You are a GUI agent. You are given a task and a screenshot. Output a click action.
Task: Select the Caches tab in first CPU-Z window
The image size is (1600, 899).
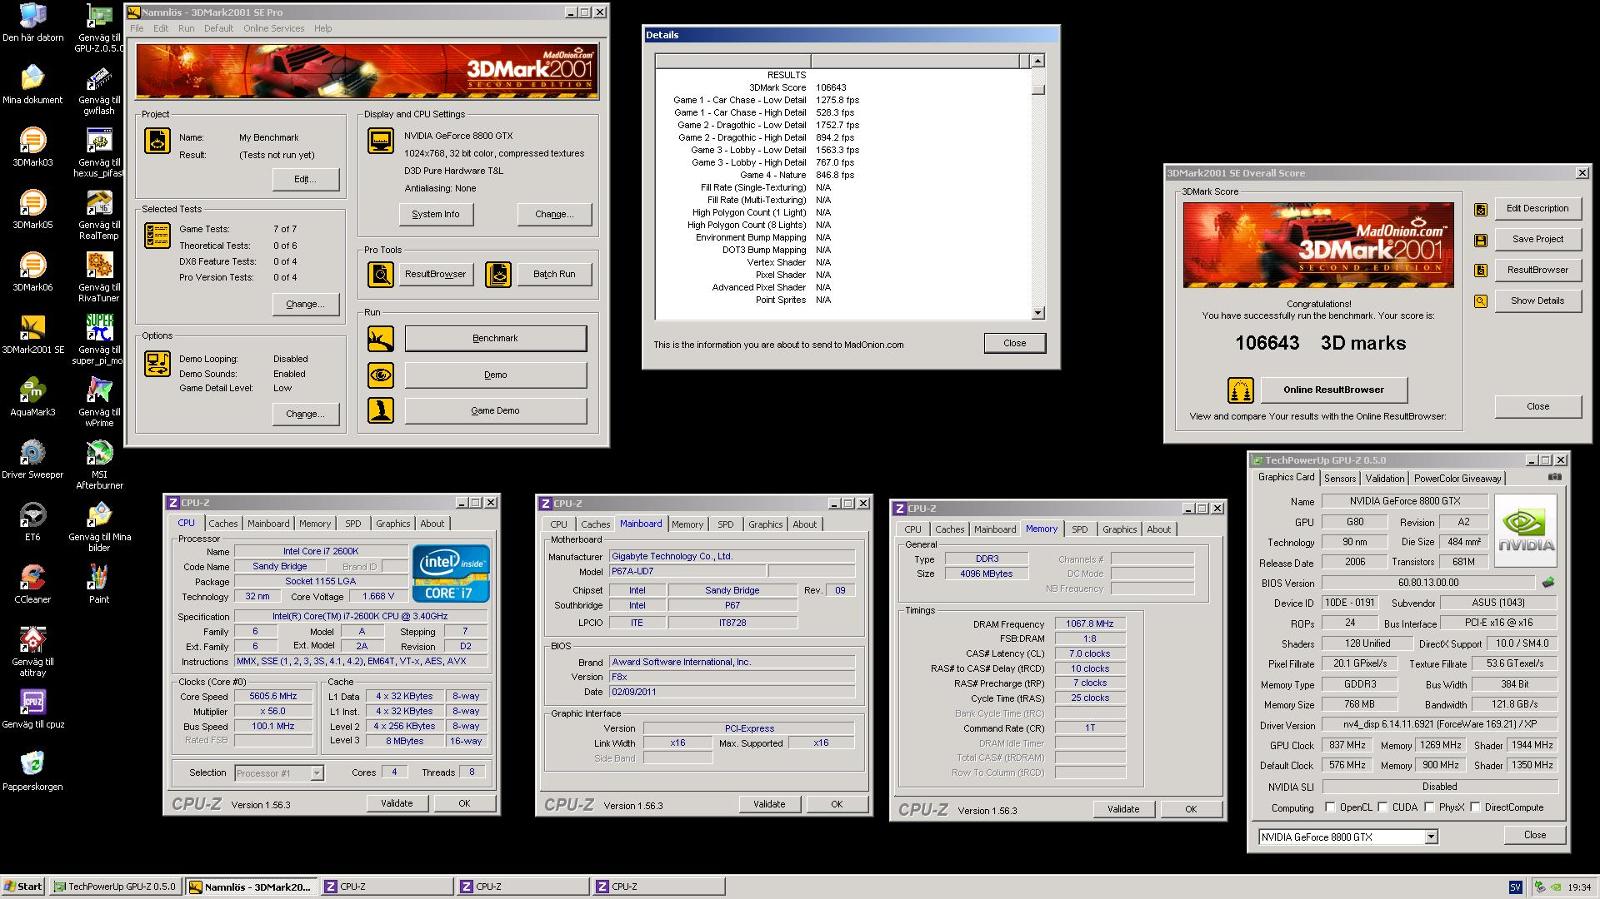(223, 523)
